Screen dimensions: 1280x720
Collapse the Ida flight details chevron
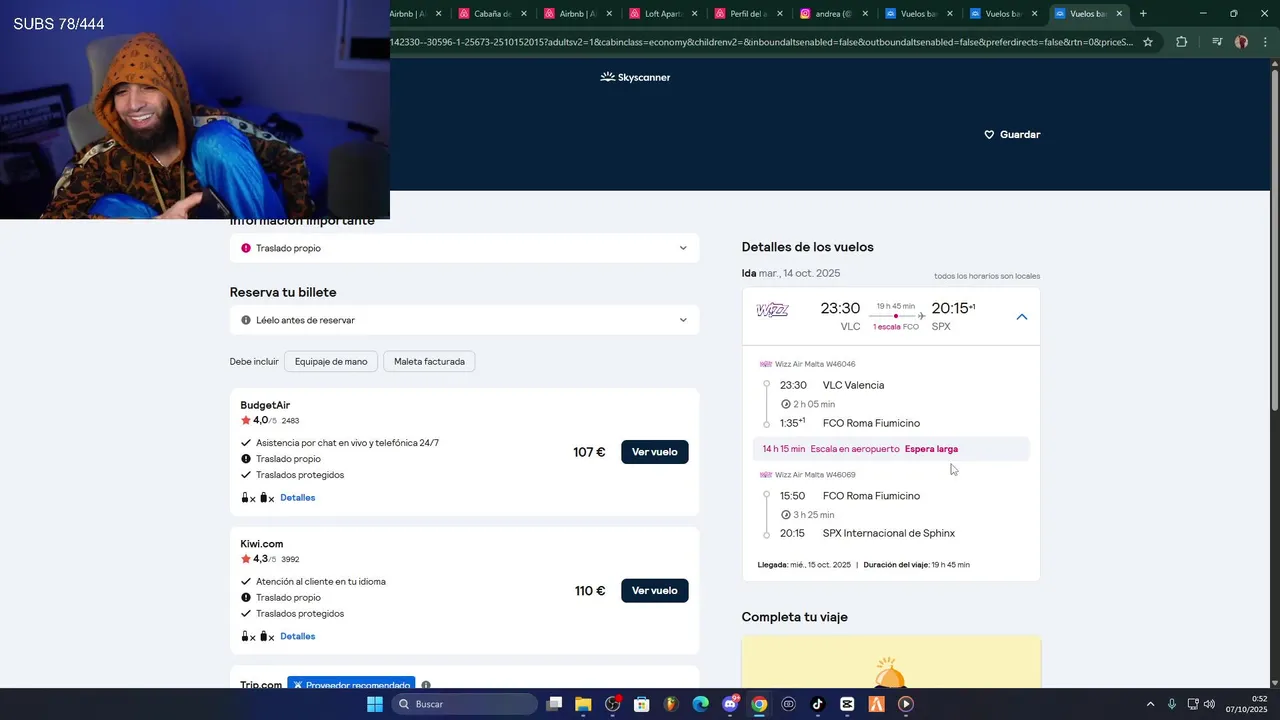[1021, 317]
